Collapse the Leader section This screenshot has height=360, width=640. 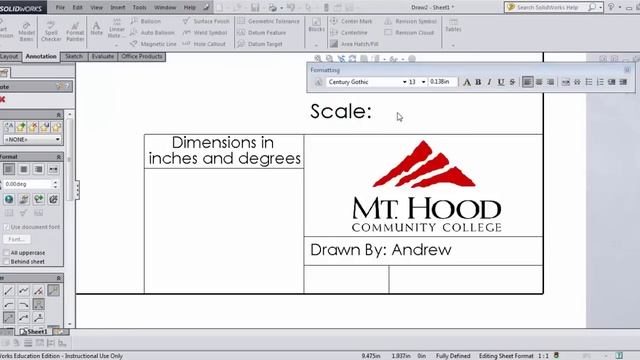[58, 278]
